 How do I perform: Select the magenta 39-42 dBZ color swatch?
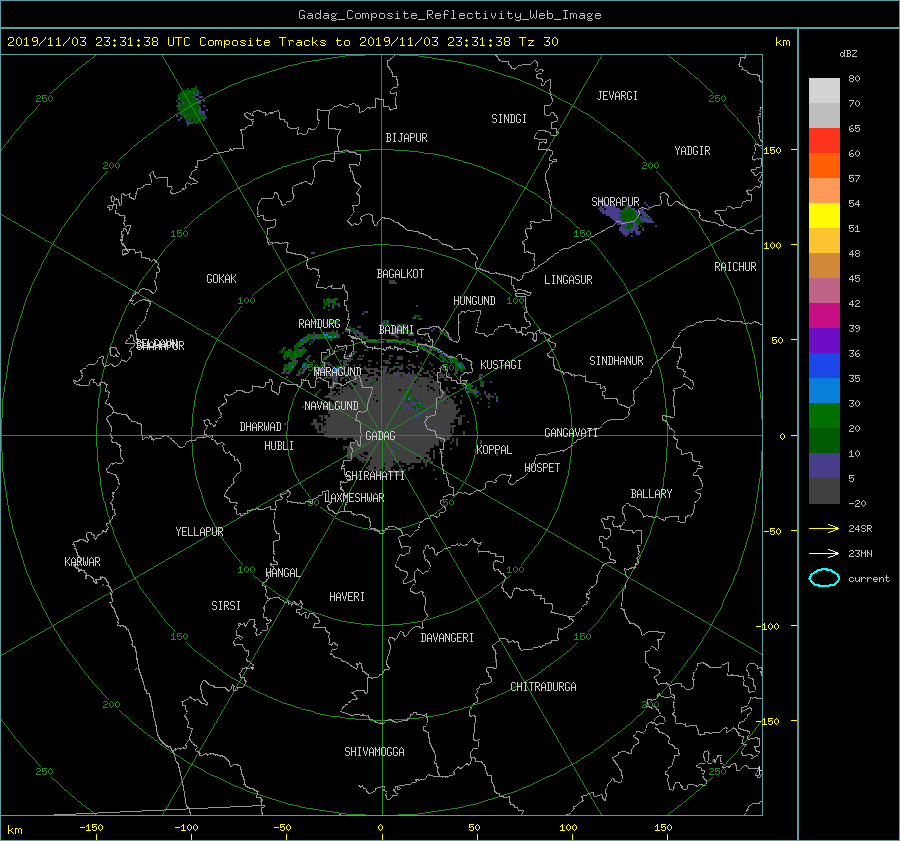click(x=824, y=316)
